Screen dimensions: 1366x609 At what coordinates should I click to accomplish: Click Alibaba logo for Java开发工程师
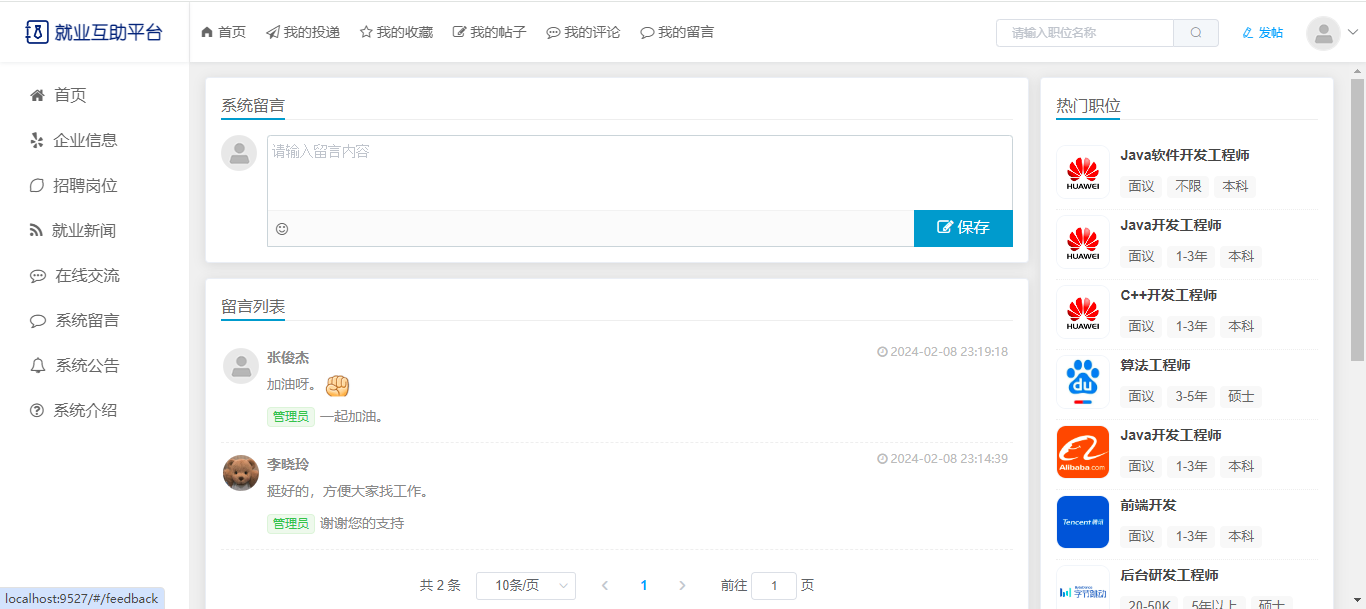click(x=1083, y=452)
